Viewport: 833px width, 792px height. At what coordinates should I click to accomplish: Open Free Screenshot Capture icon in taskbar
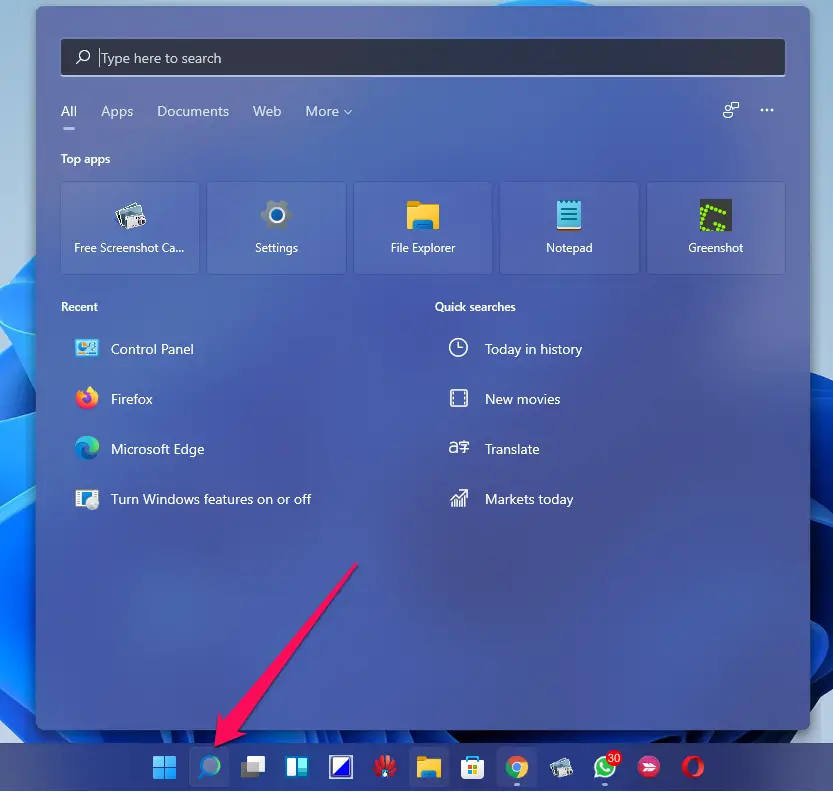(x=560, y=767)
